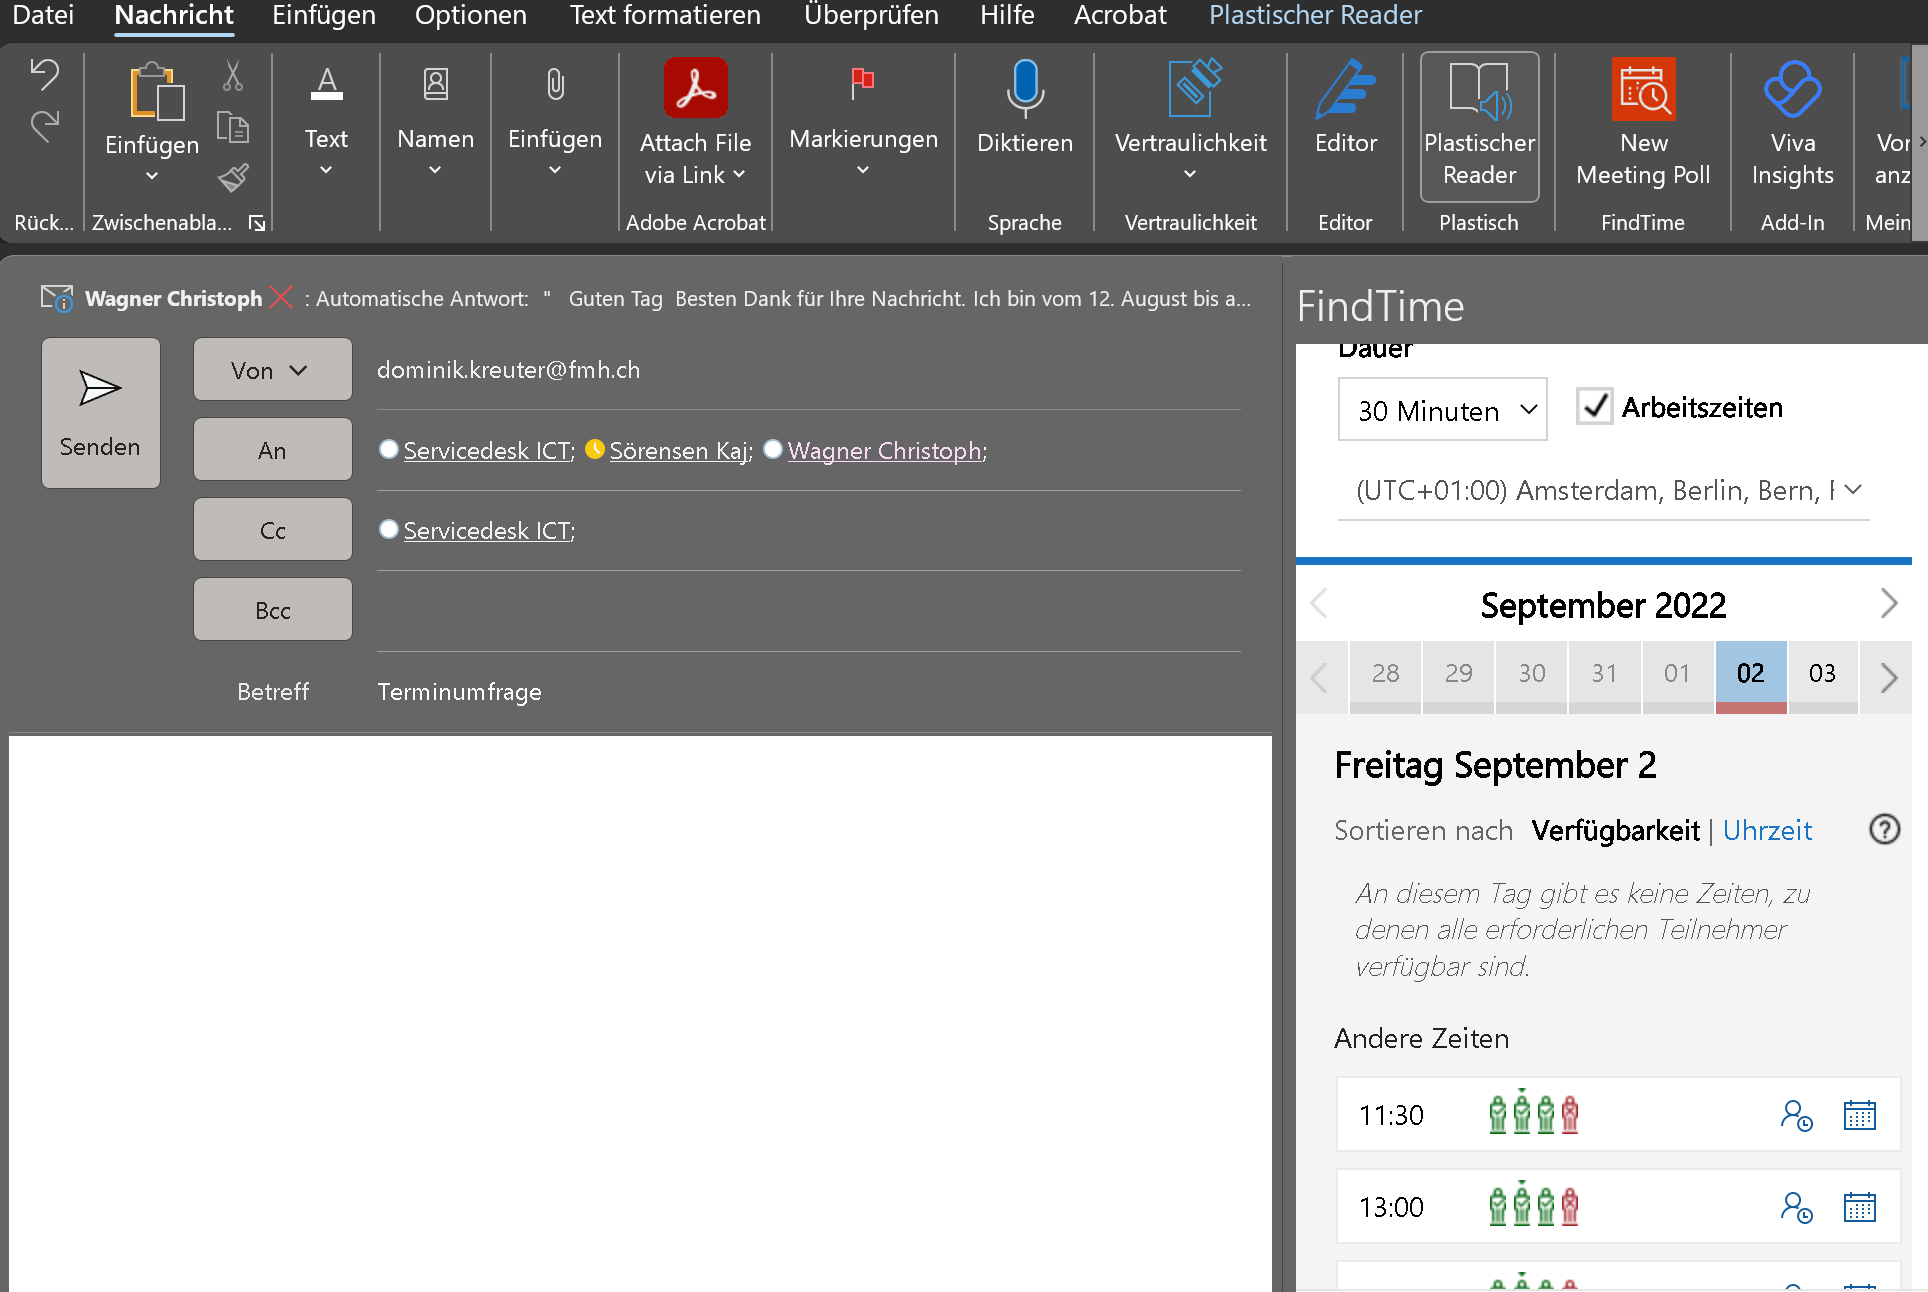Open the Editor pen tool
1928x1292 pixels.
(1345, 108)
